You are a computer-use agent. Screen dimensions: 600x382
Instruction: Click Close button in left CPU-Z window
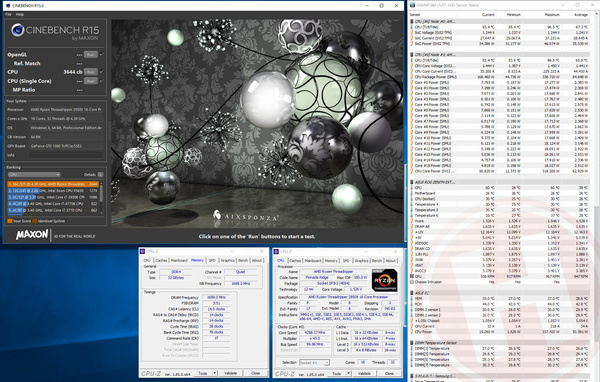tap(256, 373)
